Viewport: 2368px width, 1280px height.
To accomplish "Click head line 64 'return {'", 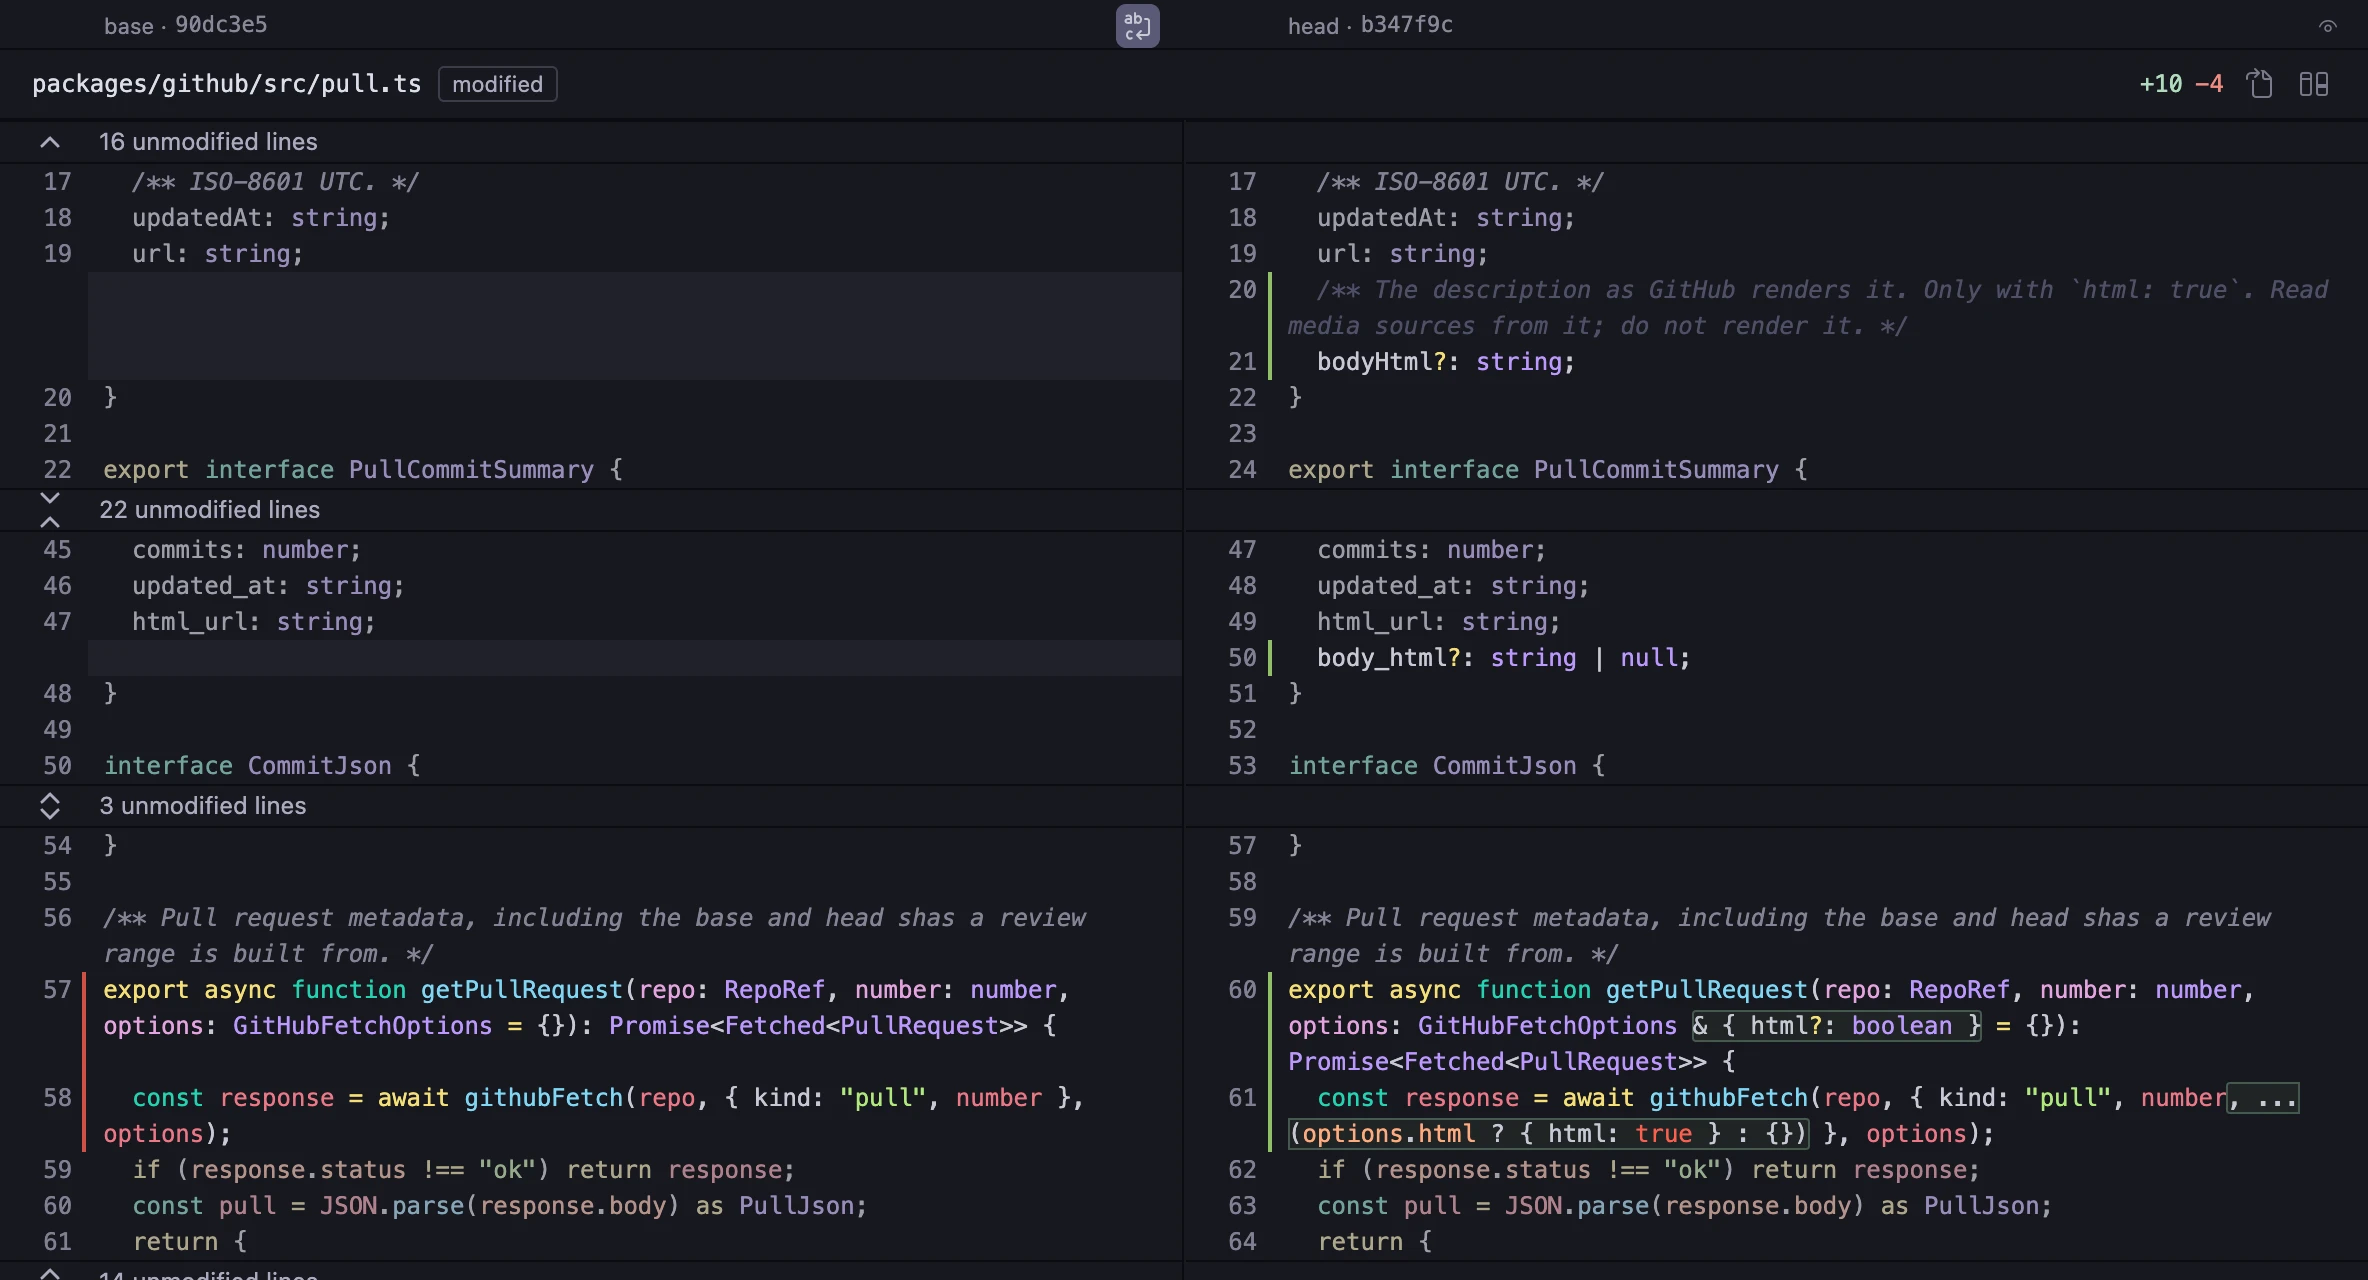I will click(1375, 1242).
